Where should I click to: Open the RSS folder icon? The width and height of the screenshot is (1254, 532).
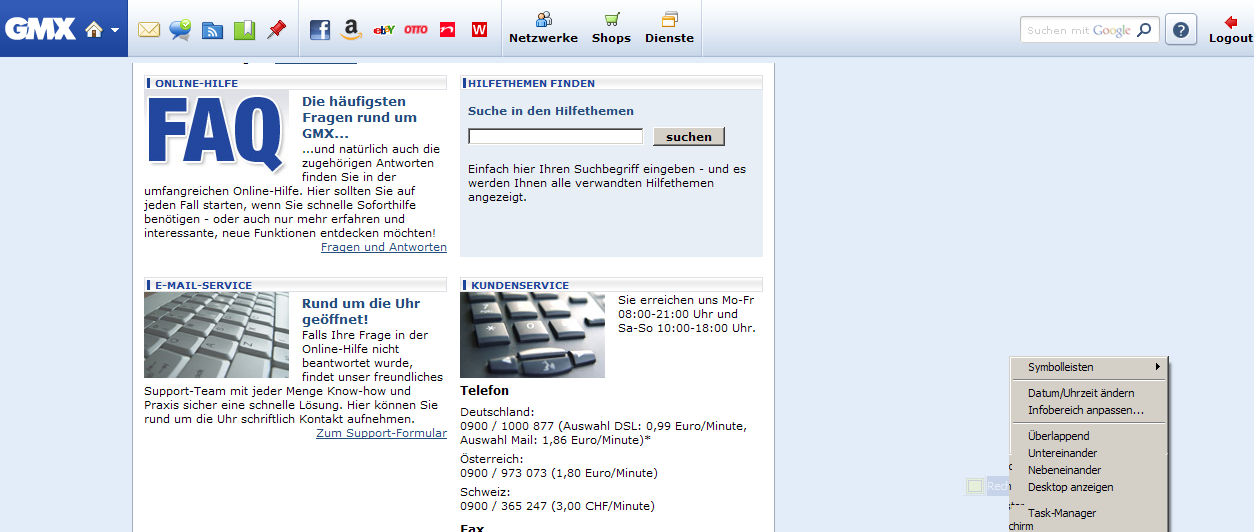(212, 30)
